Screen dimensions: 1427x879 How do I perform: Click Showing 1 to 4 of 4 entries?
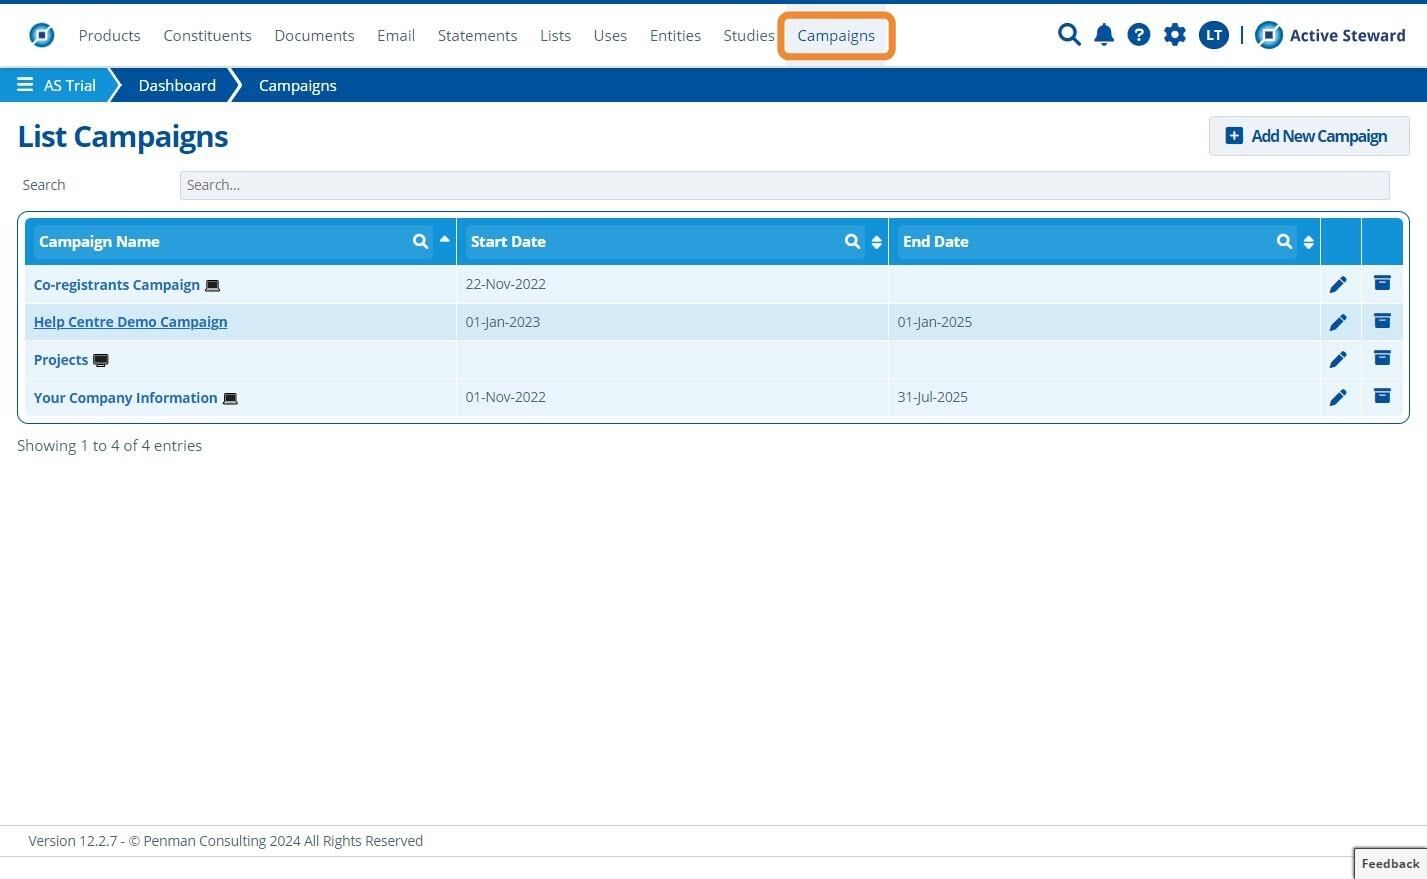point(109,446)
